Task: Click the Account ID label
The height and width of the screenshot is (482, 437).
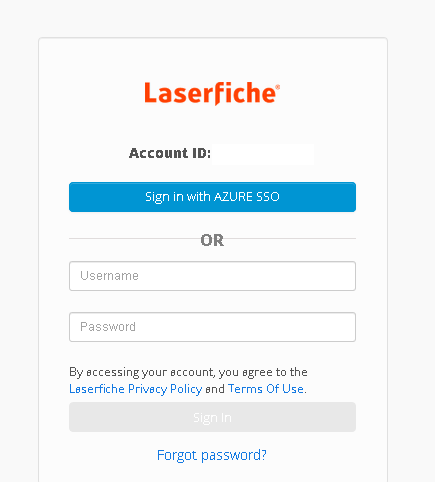Action: click(170, 153)
